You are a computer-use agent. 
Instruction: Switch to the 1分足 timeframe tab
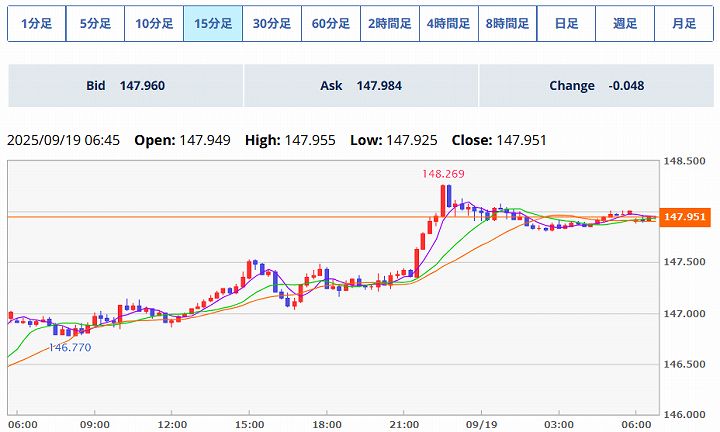tap(37, 23)
